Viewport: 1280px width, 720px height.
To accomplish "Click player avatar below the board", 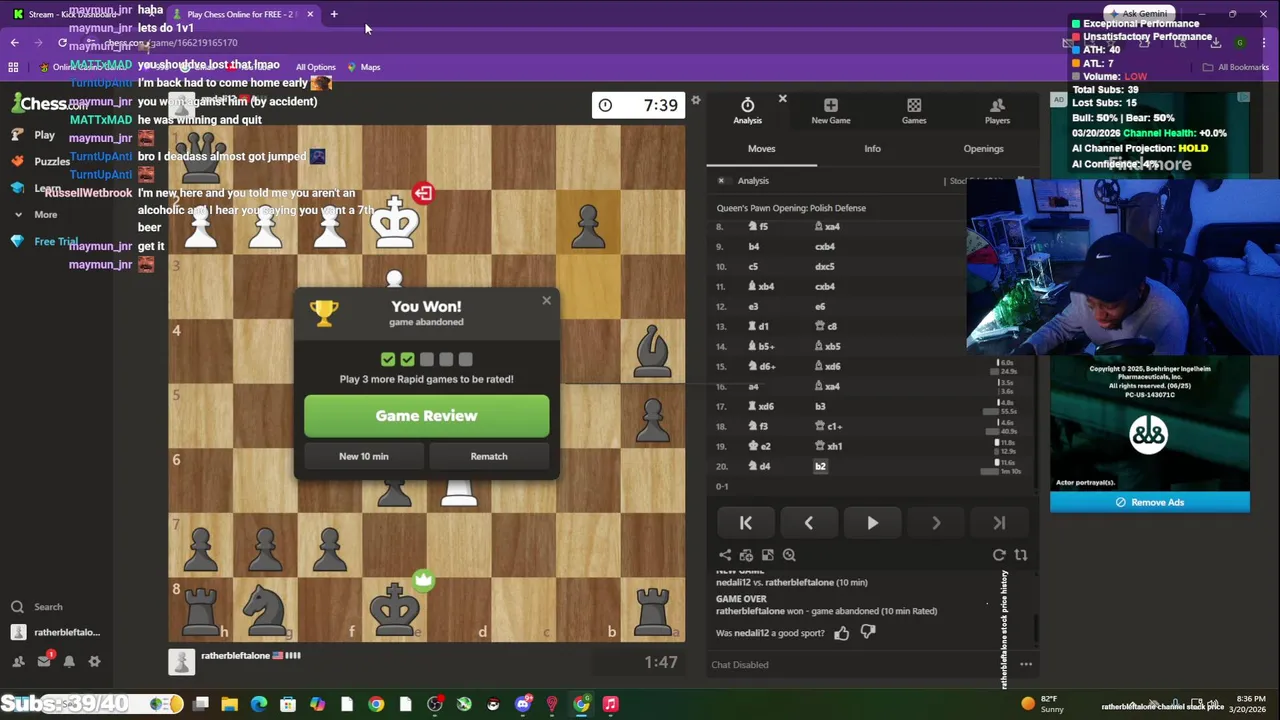I will (x=181, y=662).
